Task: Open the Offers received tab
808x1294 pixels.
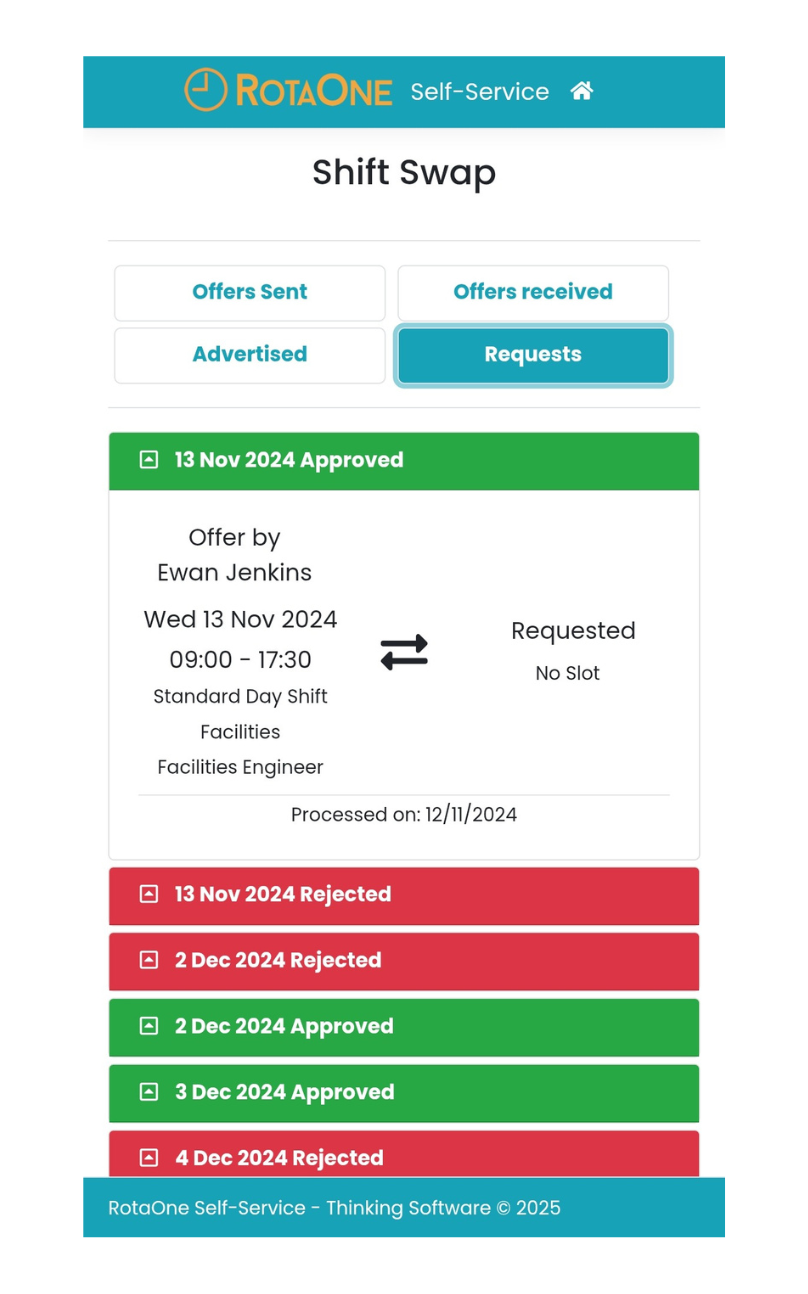Action: 533,292
